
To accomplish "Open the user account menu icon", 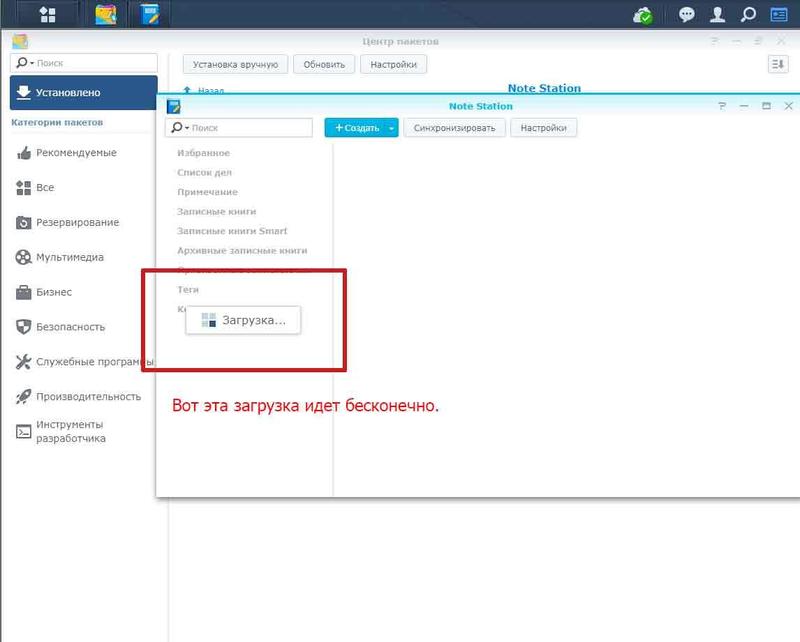I will pyautogui.click(x=717, y=14).
